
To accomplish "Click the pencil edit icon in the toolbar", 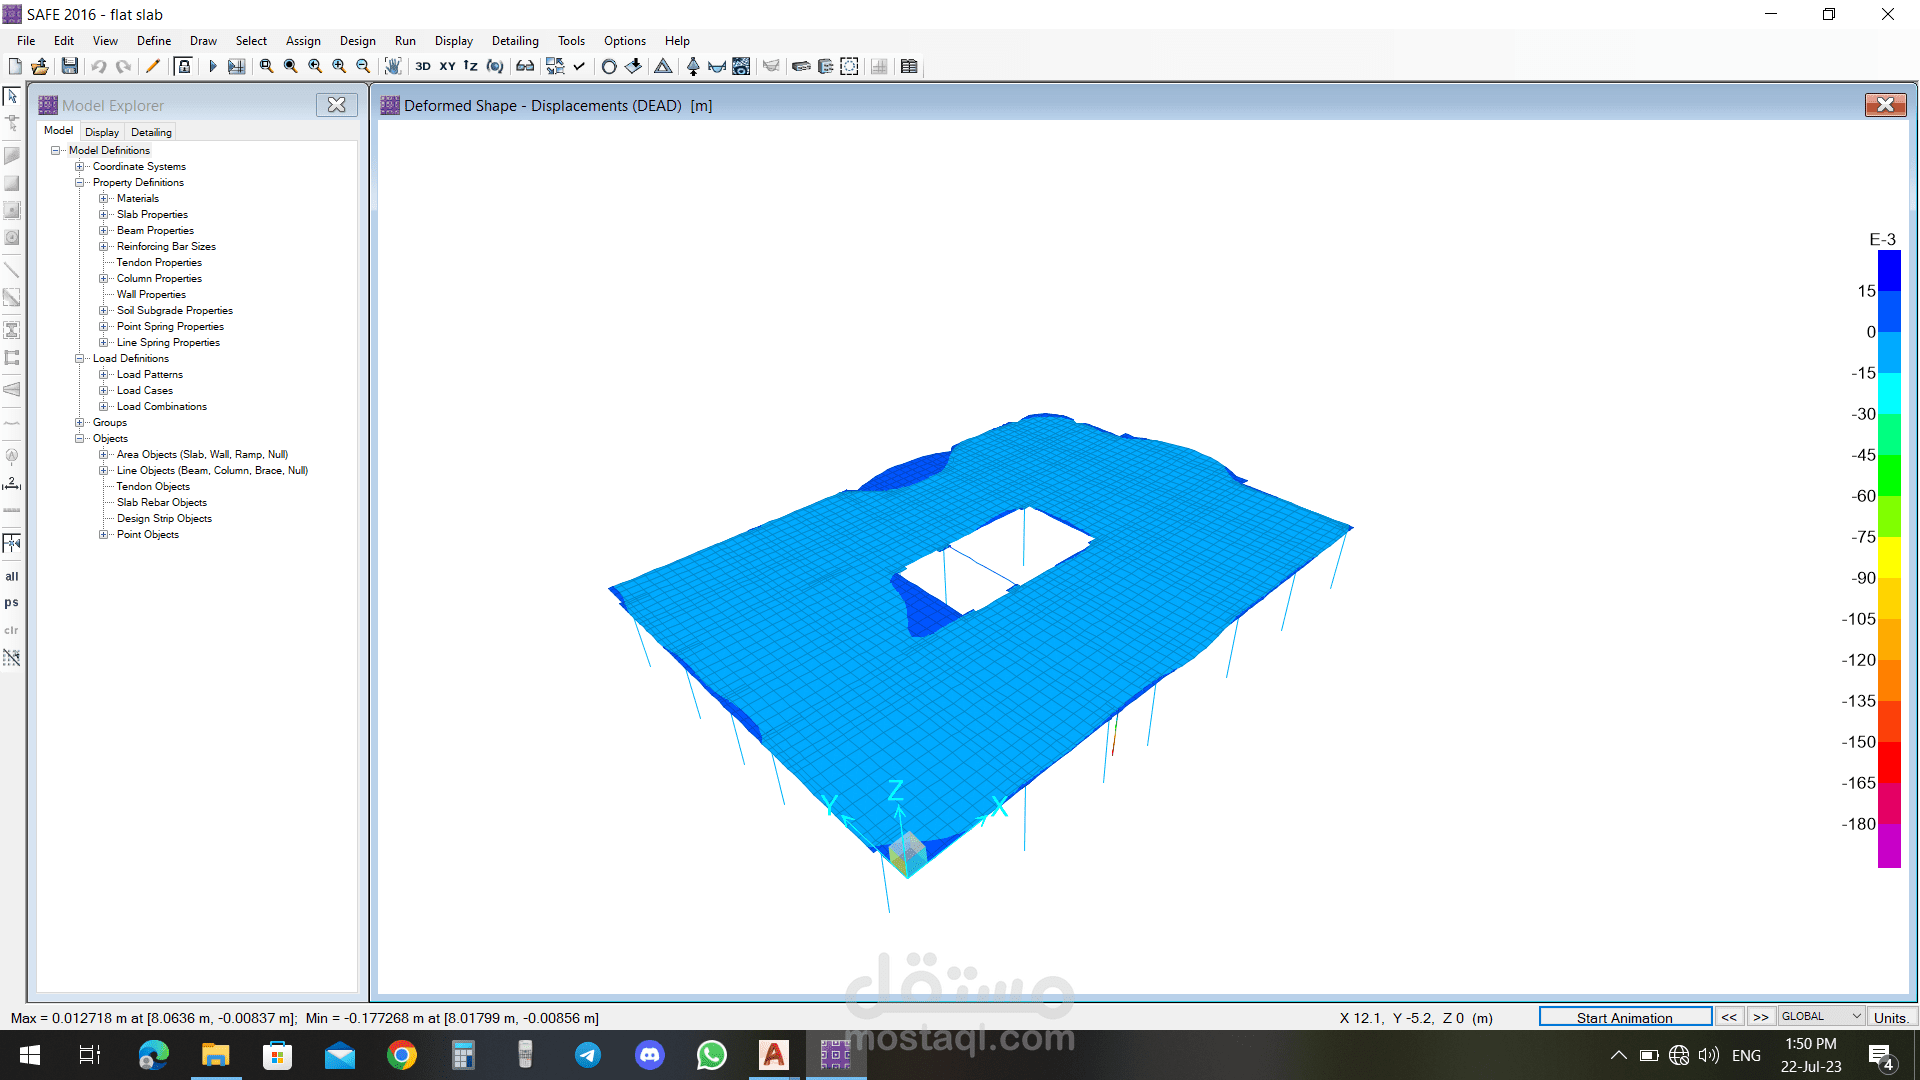I will click(153, 66).
